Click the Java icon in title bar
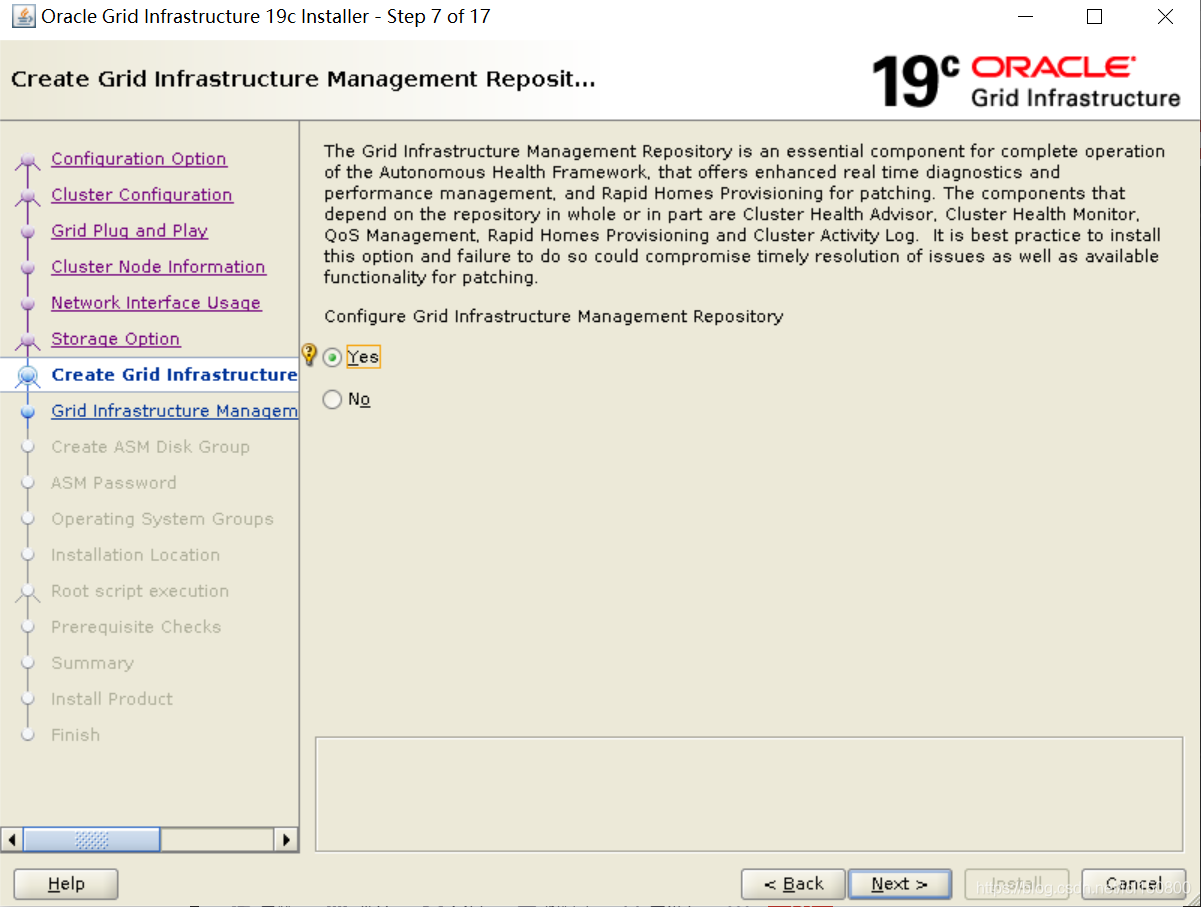Viewport: 1201px width, 907px height. pos(23,17)
